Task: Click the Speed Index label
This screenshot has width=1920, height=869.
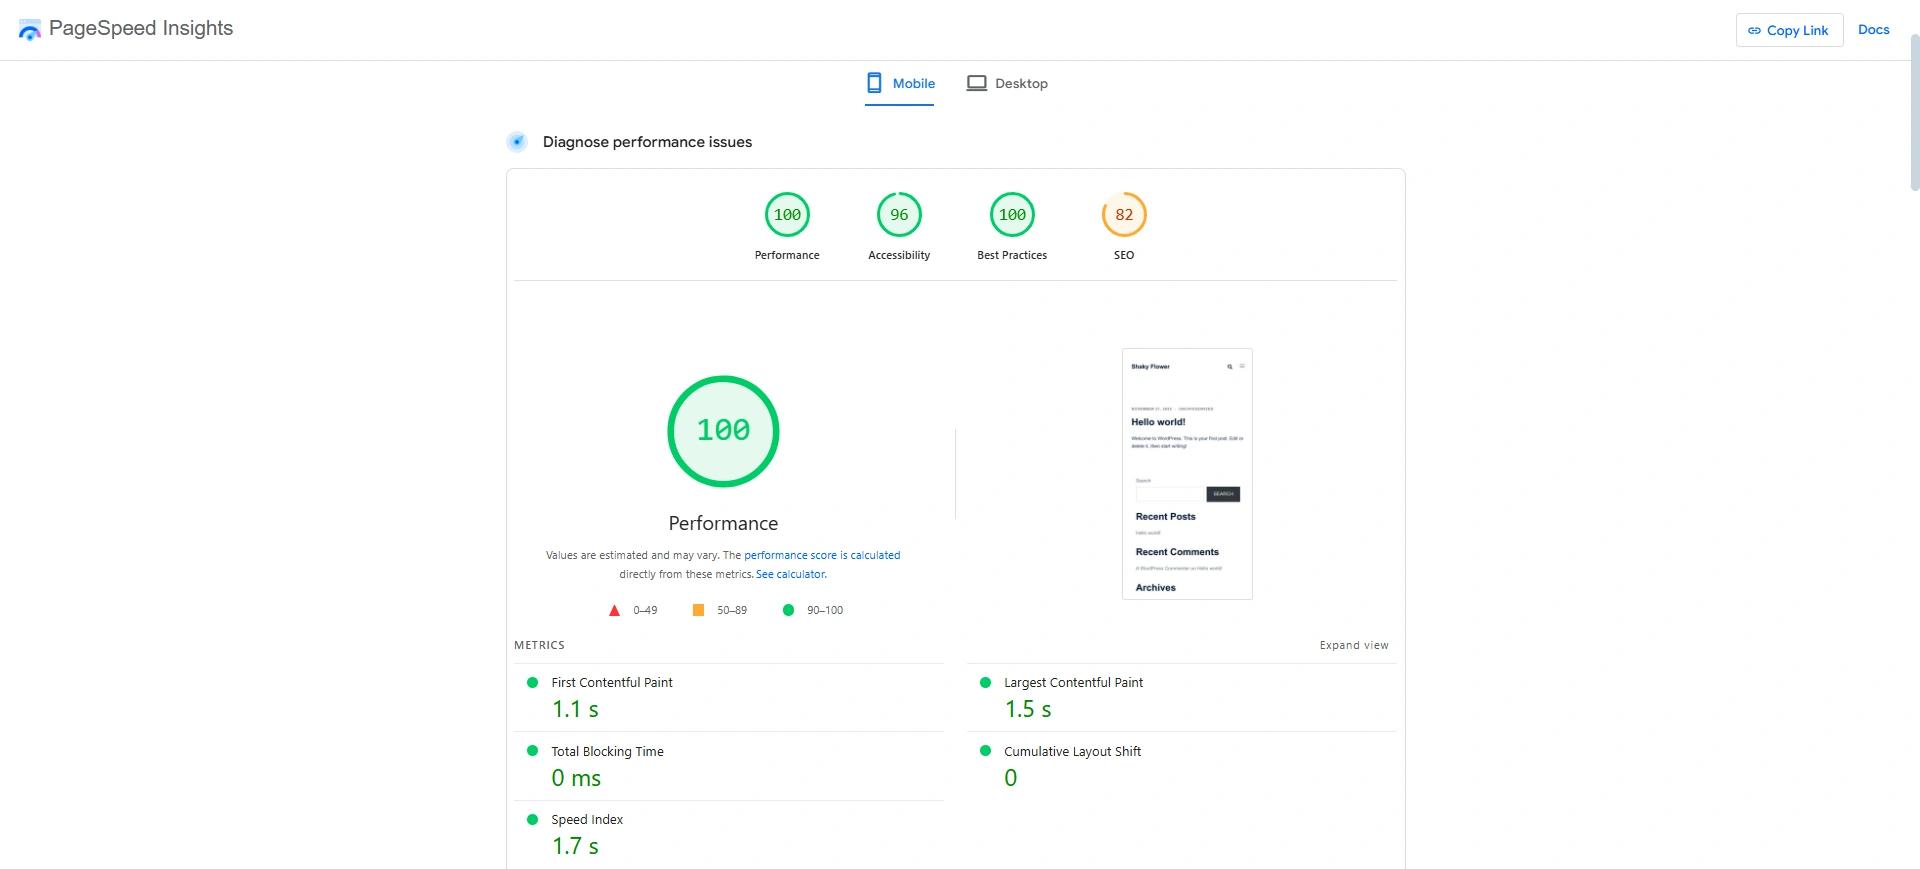Action: [587, 820]
